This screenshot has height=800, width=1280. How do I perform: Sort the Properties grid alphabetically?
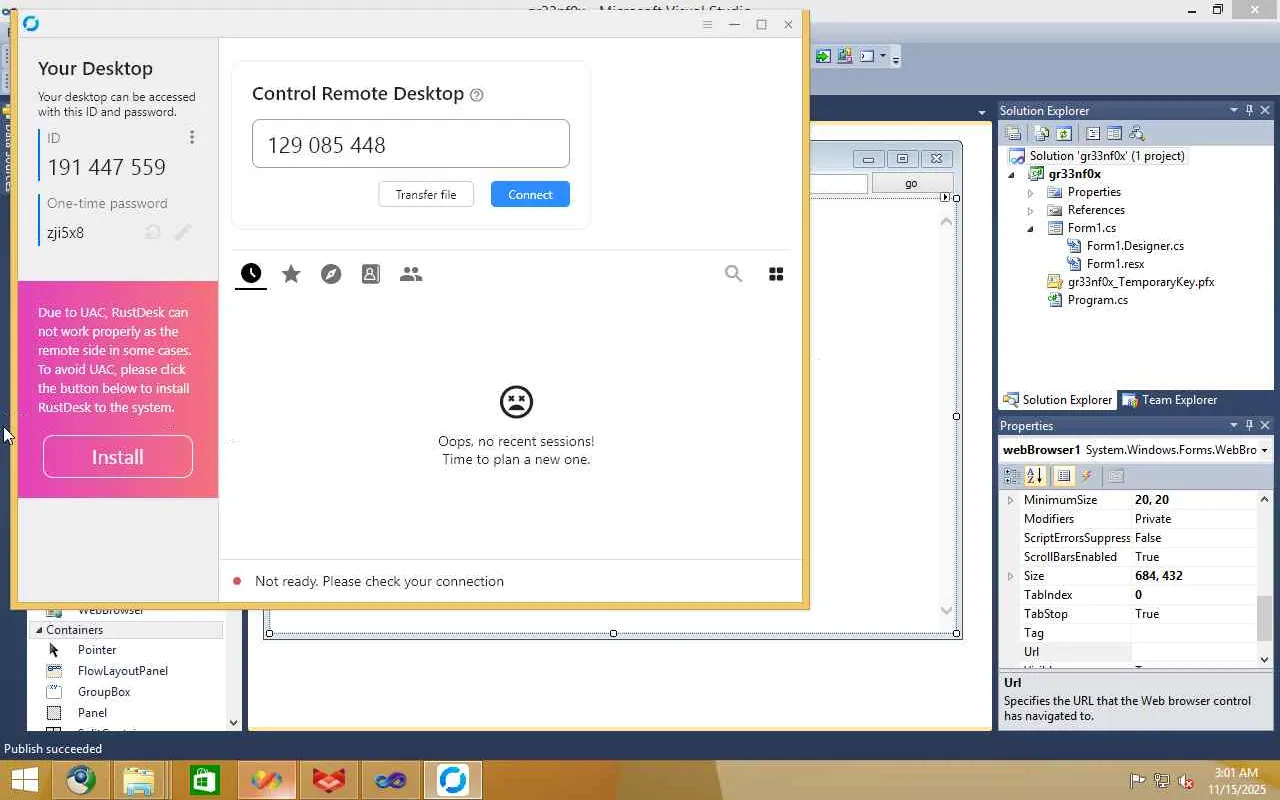[x=1035, y=476]
